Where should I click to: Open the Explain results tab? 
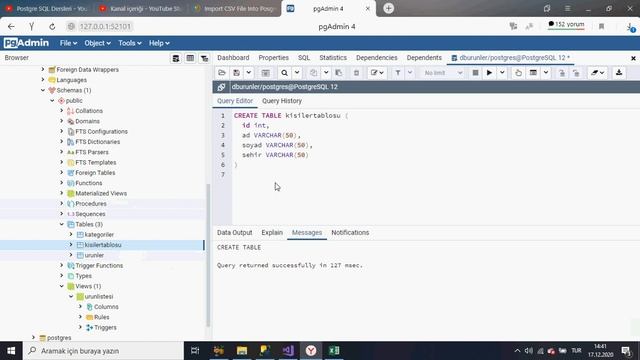[x=272, y=233]
